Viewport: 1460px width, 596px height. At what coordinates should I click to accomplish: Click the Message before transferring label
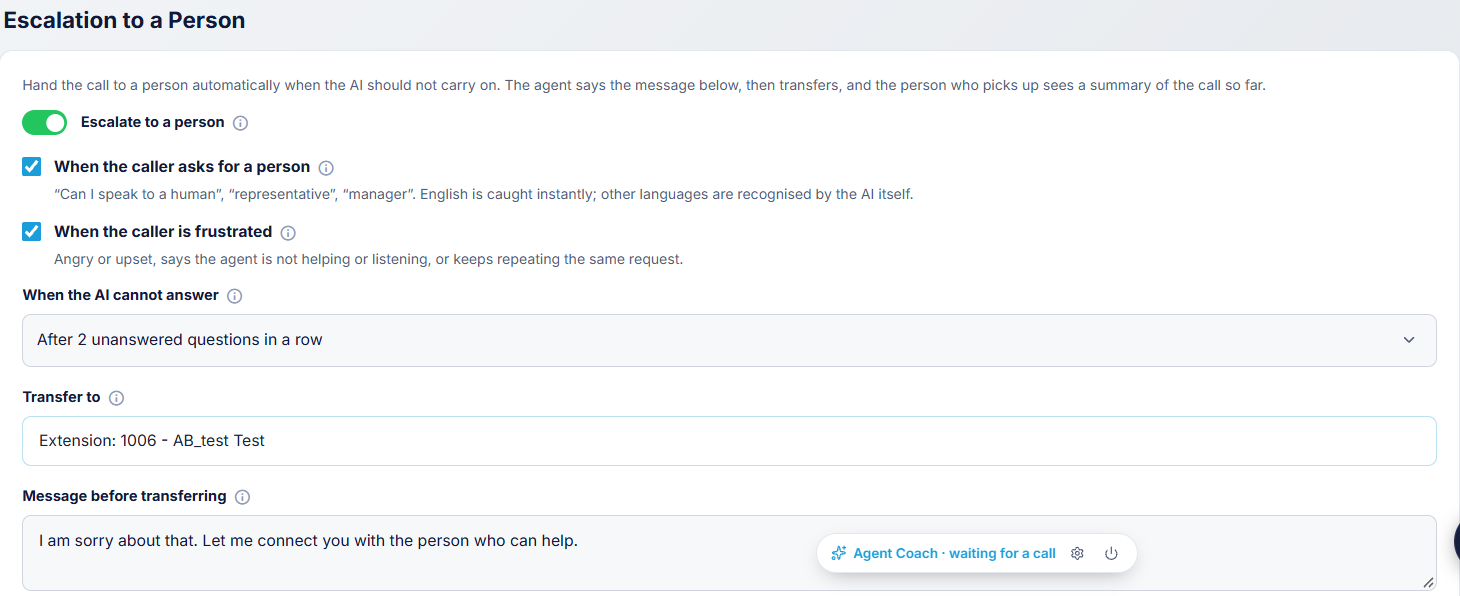pyautogui.click(x=125, y=496)
